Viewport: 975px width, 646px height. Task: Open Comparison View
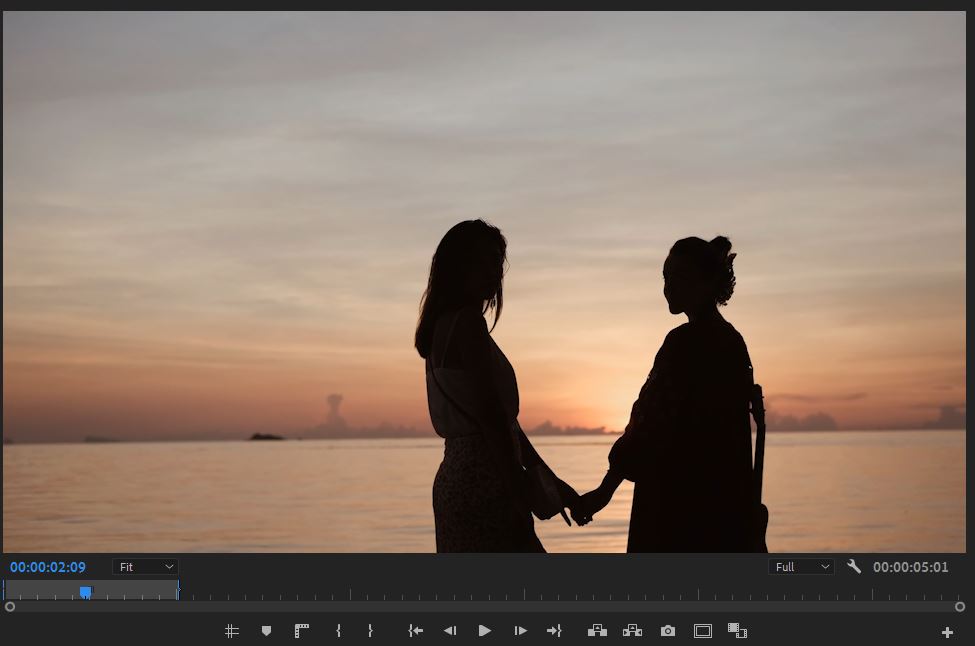(703, 631)
